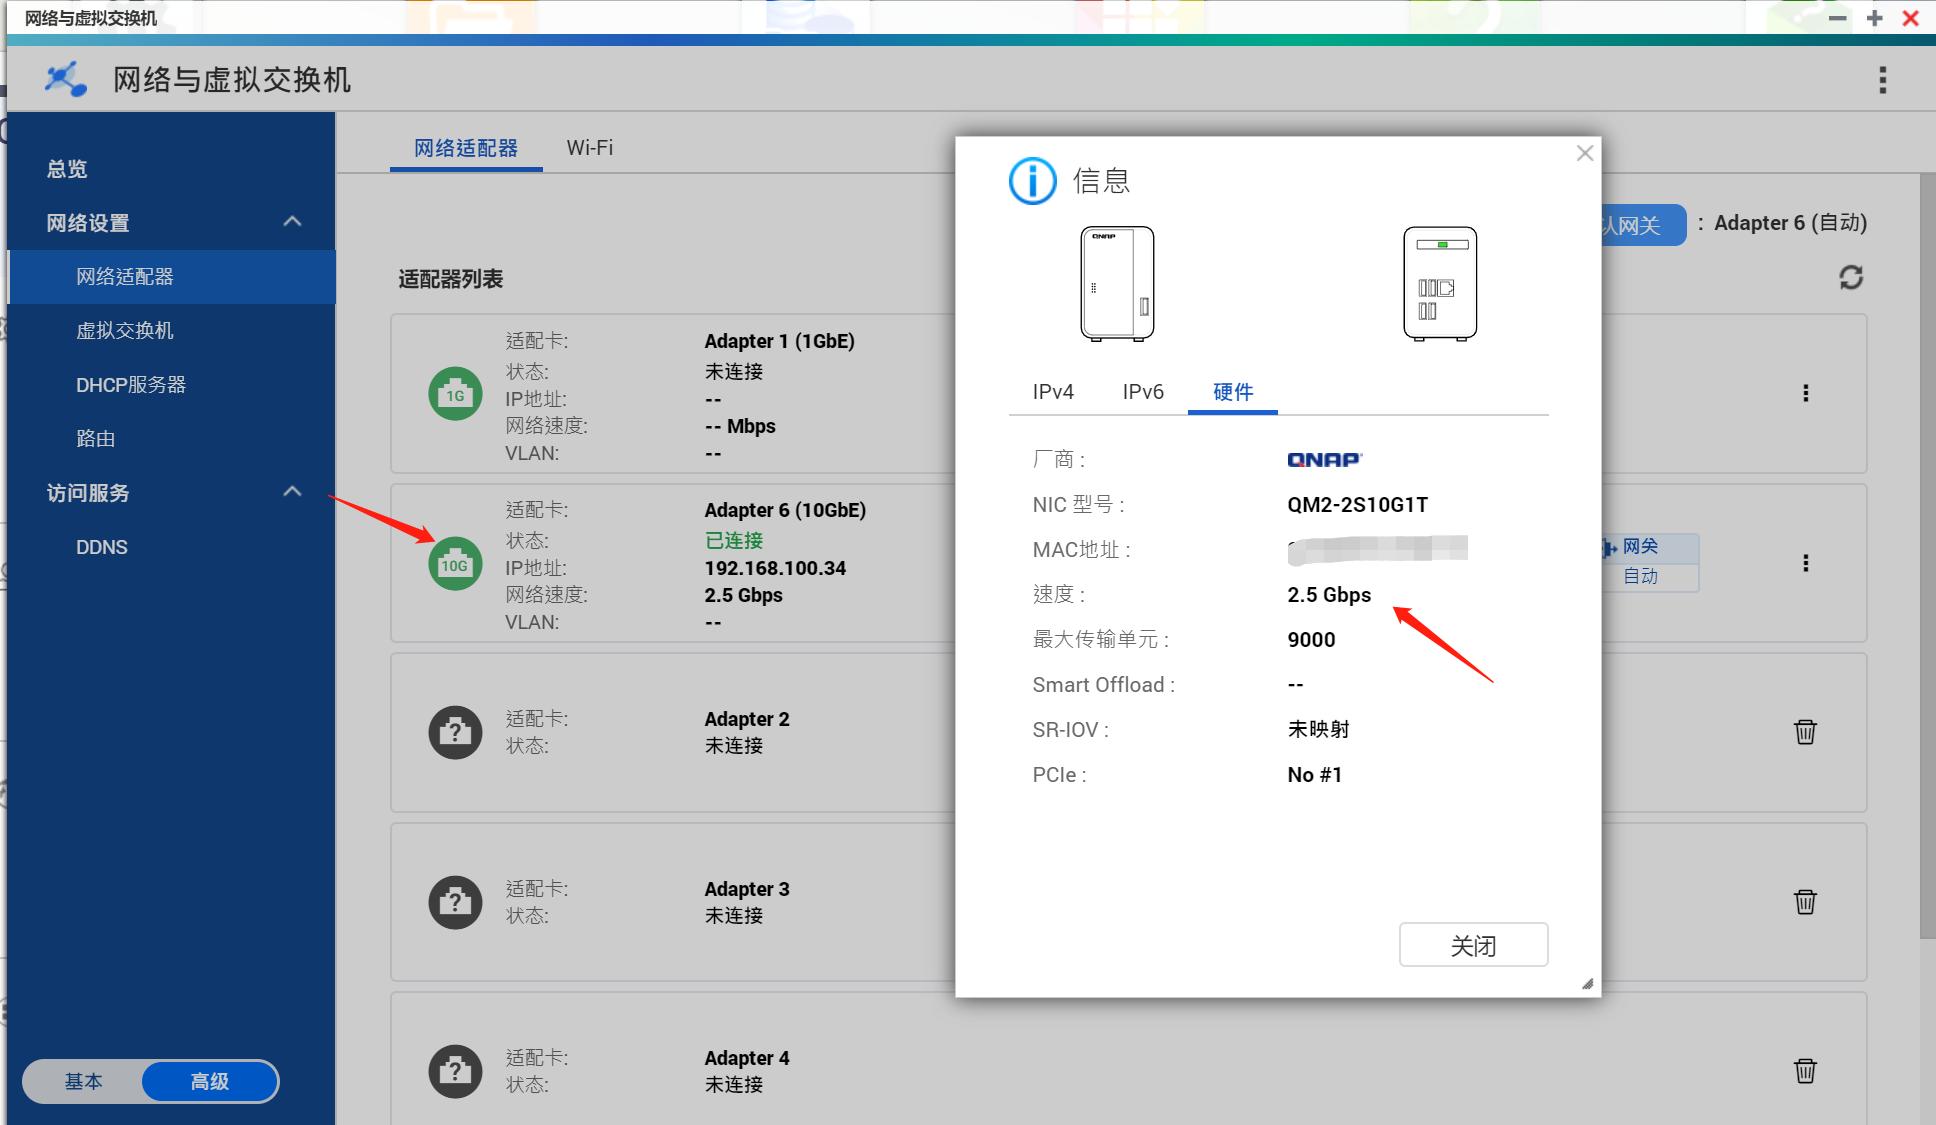Delete Adapter 4 using the trash icon
Viewport: 1936px width, 1125px height.
click(x=1805, y=1070)
